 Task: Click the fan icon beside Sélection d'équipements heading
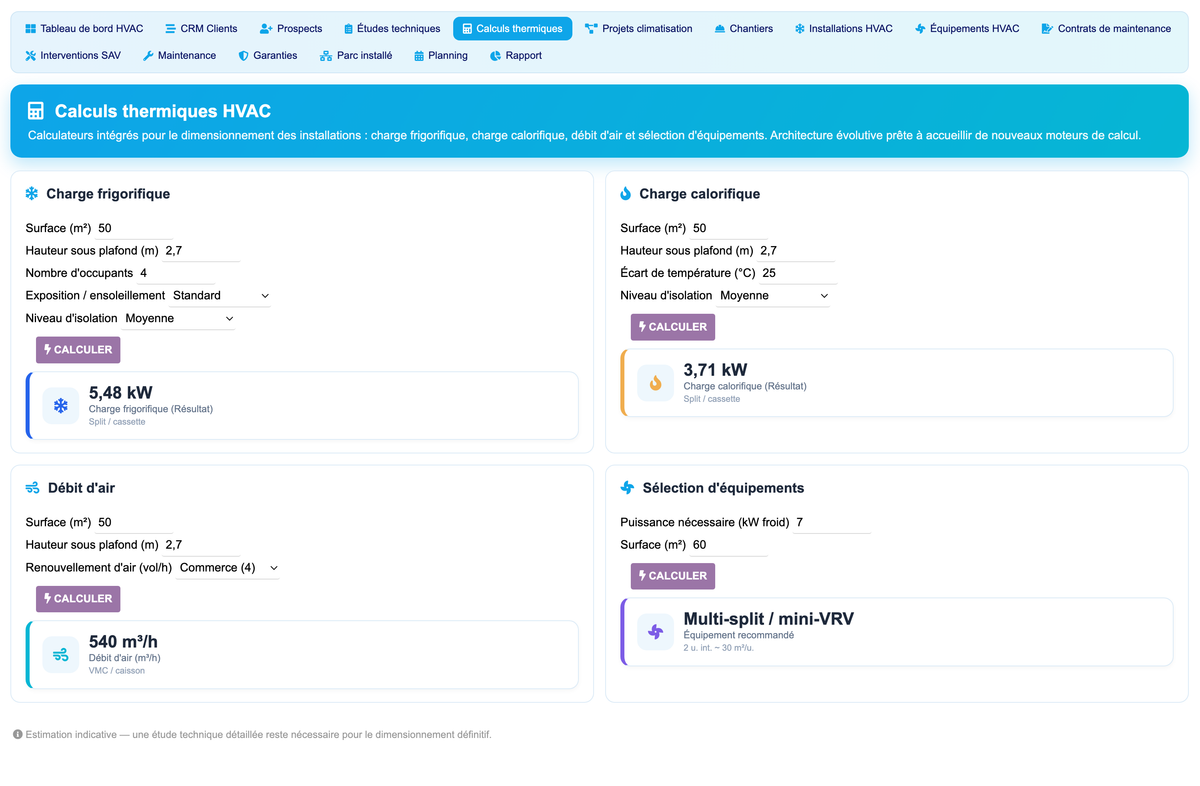[628, 488]
